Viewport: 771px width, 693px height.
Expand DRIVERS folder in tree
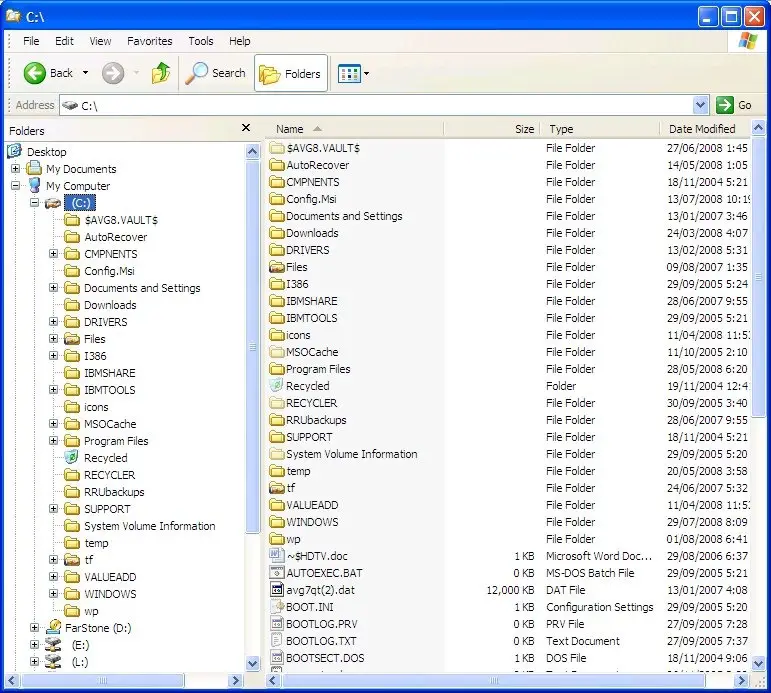tap(54, 322)
